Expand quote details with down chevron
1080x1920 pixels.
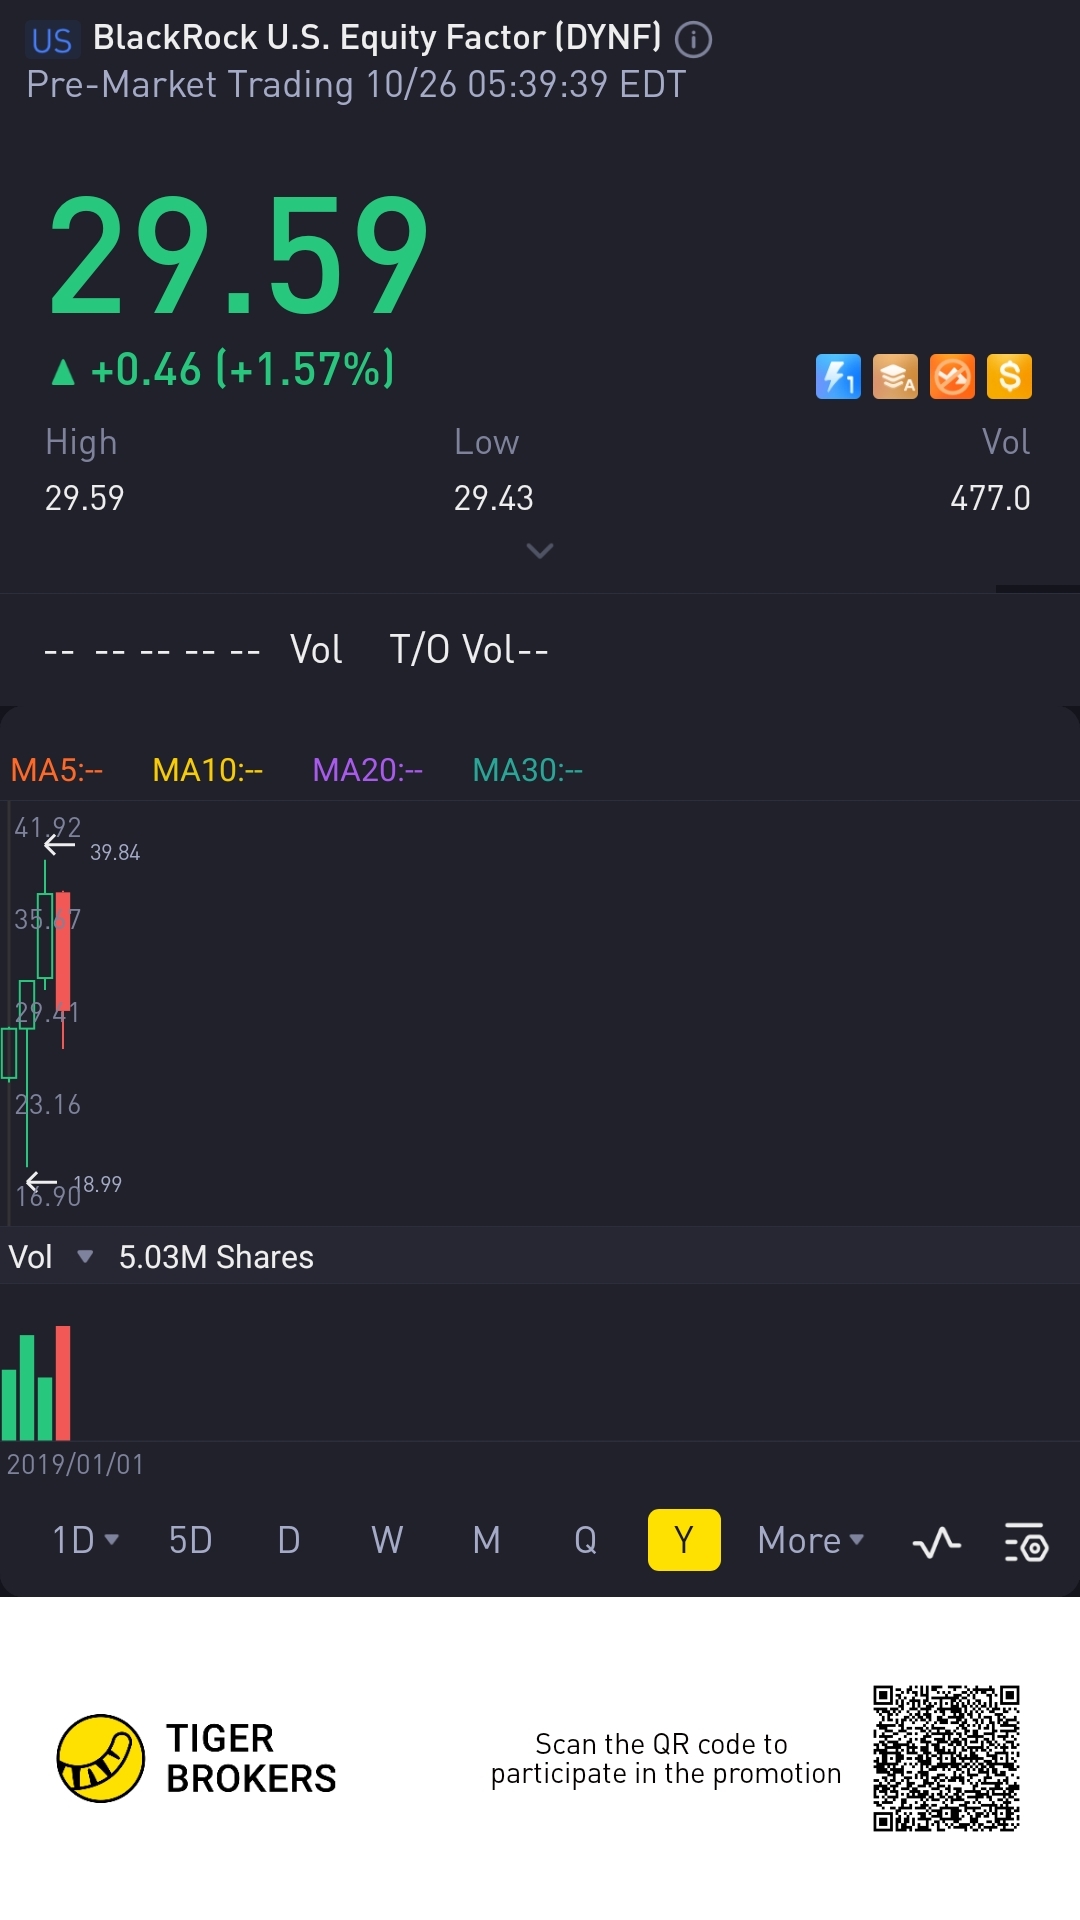[540, 551]
